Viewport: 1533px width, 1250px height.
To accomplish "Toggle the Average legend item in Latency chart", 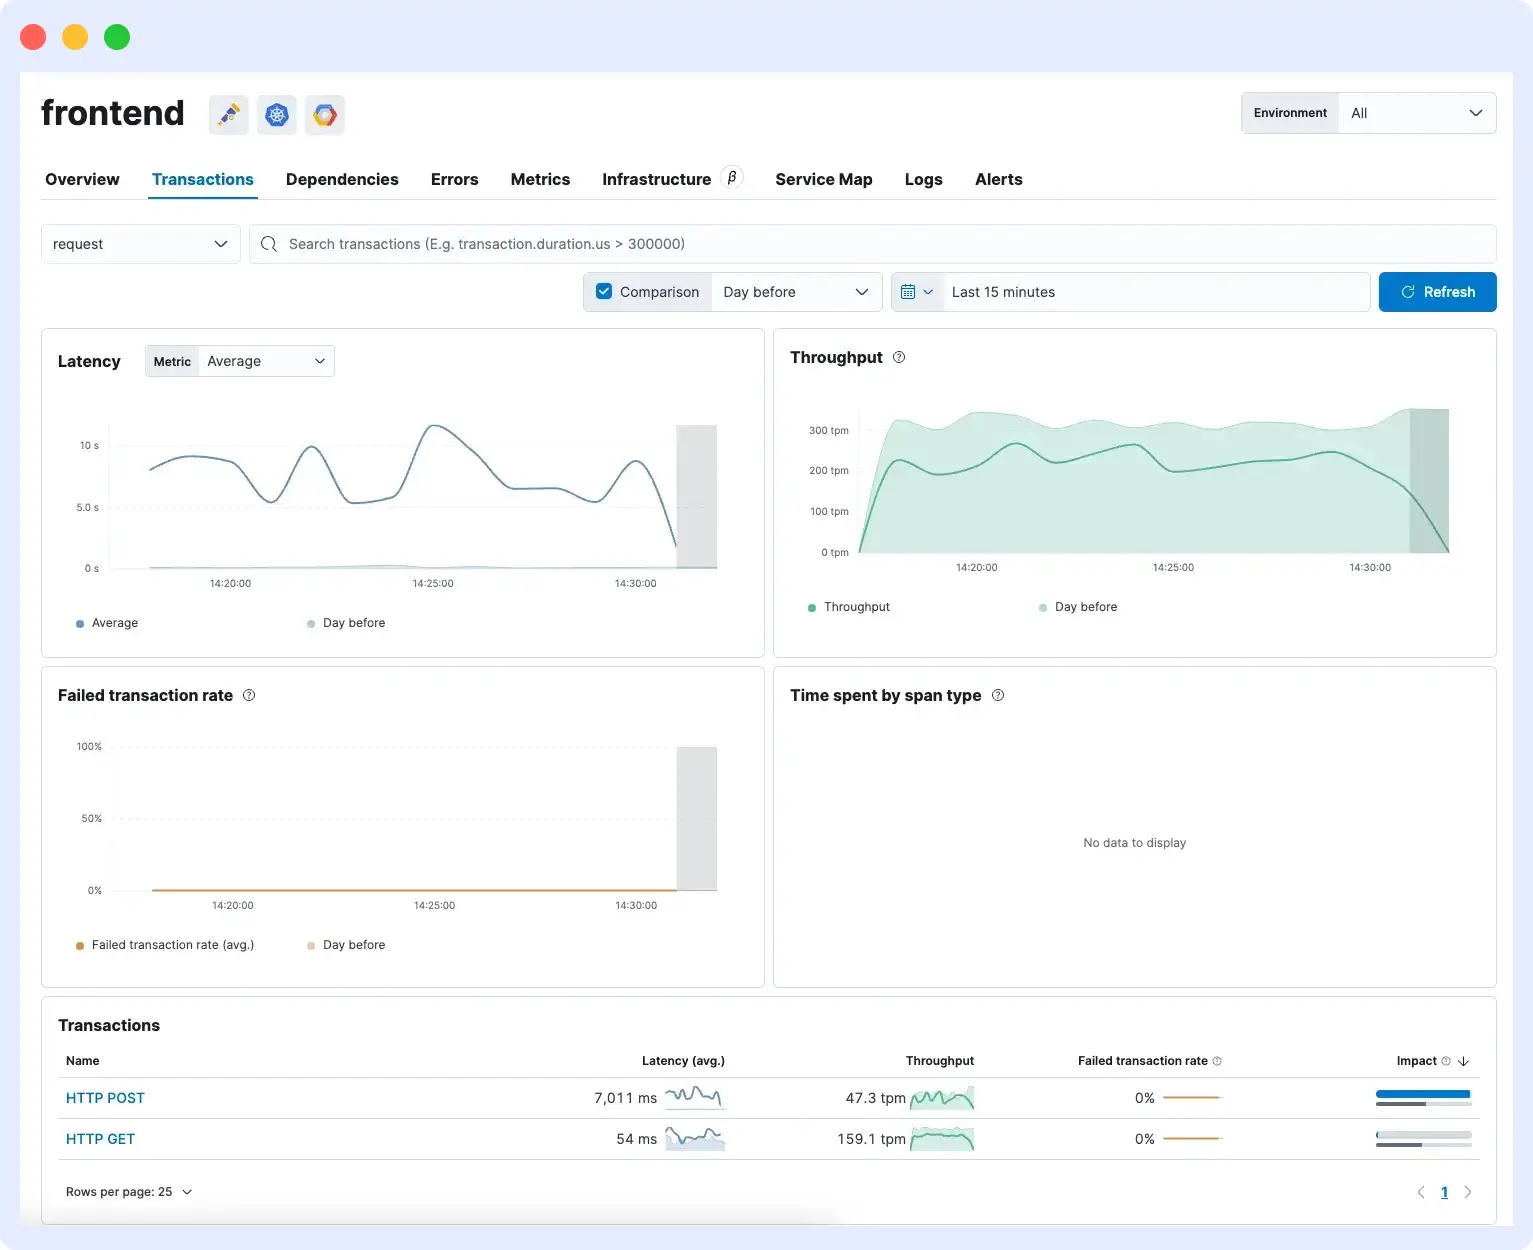I will (107, 623).
